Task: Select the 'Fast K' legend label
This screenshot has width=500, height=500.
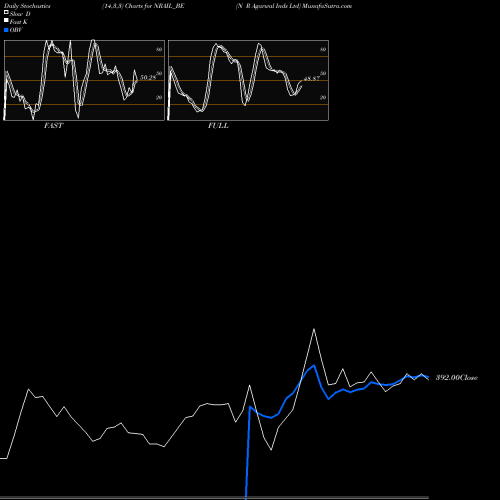Action: 19,22
